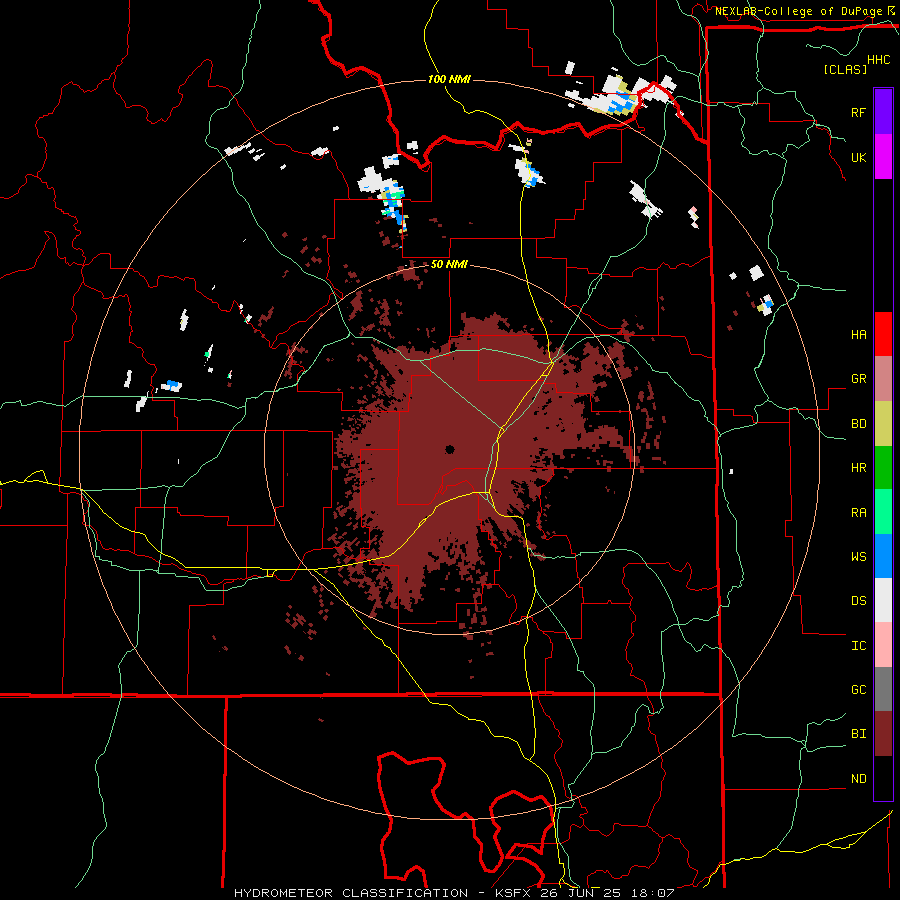The width and height of the screenshot is (900, 900).
Task: Click the UK legend label
Action: click(x=858, y=157)
